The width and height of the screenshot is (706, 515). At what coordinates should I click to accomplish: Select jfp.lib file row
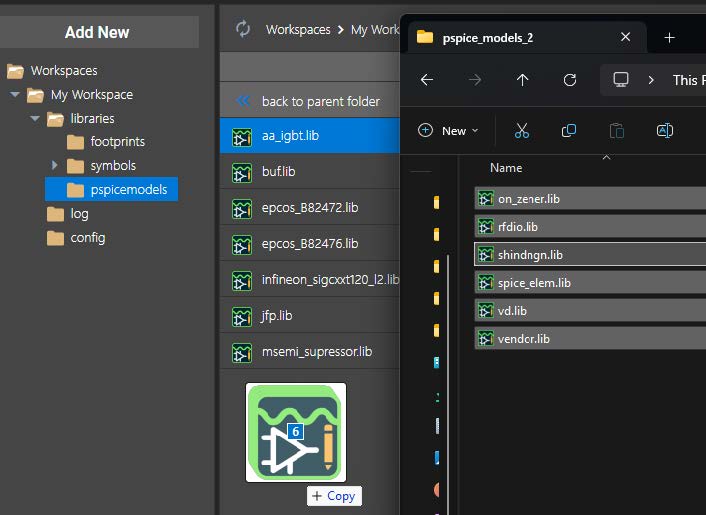tap(310, 316)
